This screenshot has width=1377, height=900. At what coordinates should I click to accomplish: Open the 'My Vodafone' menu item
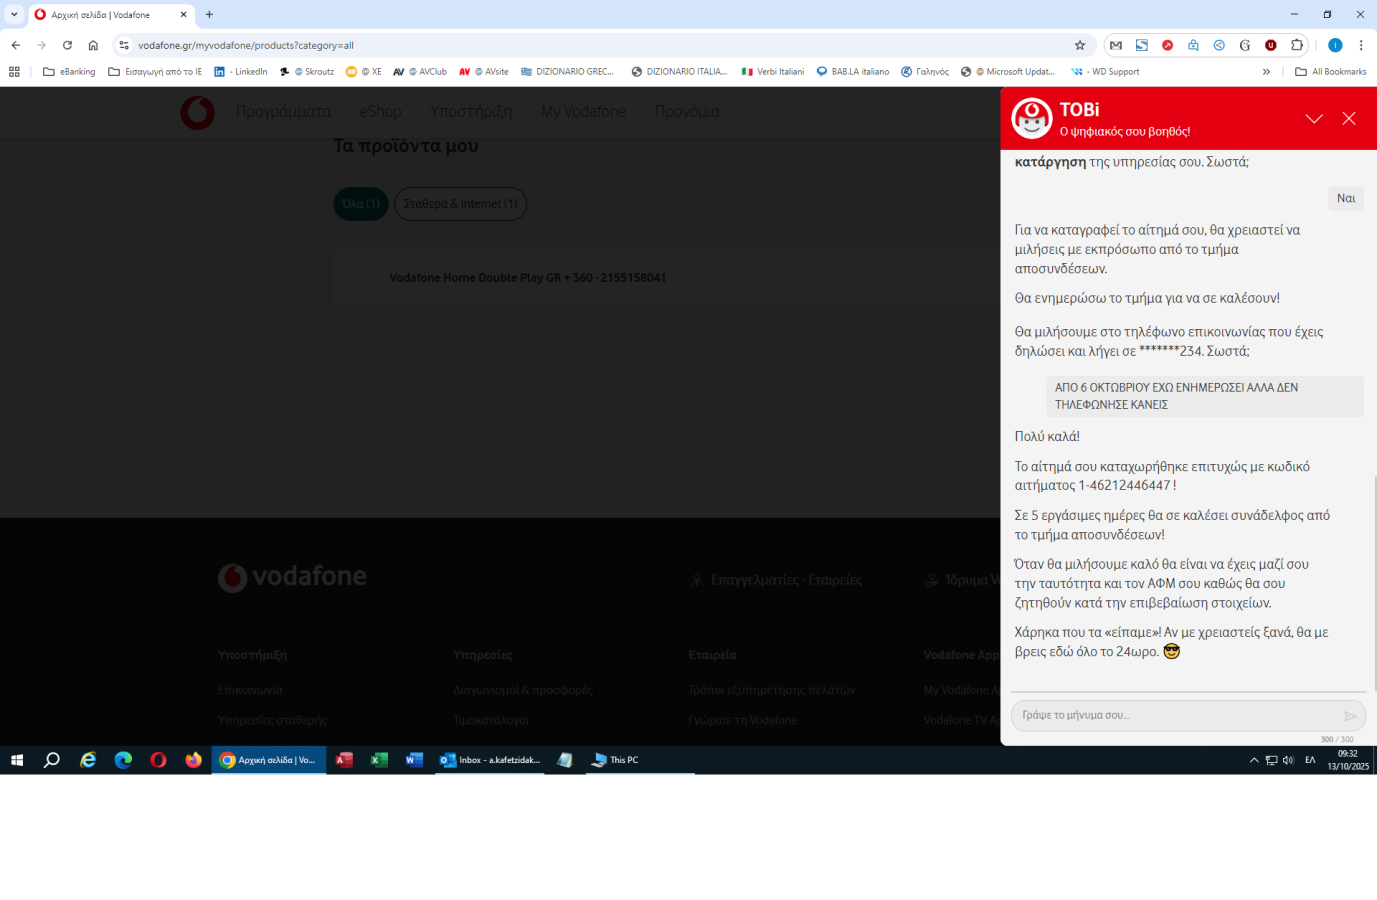tap(583, 112)
